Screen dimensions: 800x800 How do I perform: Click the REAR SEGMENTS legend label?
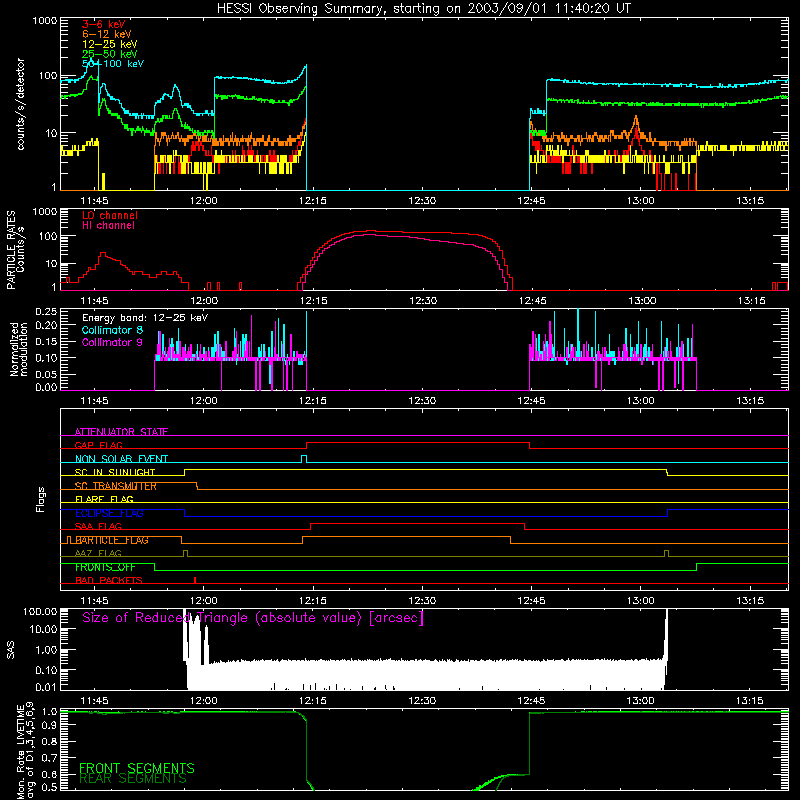(133, 779)
